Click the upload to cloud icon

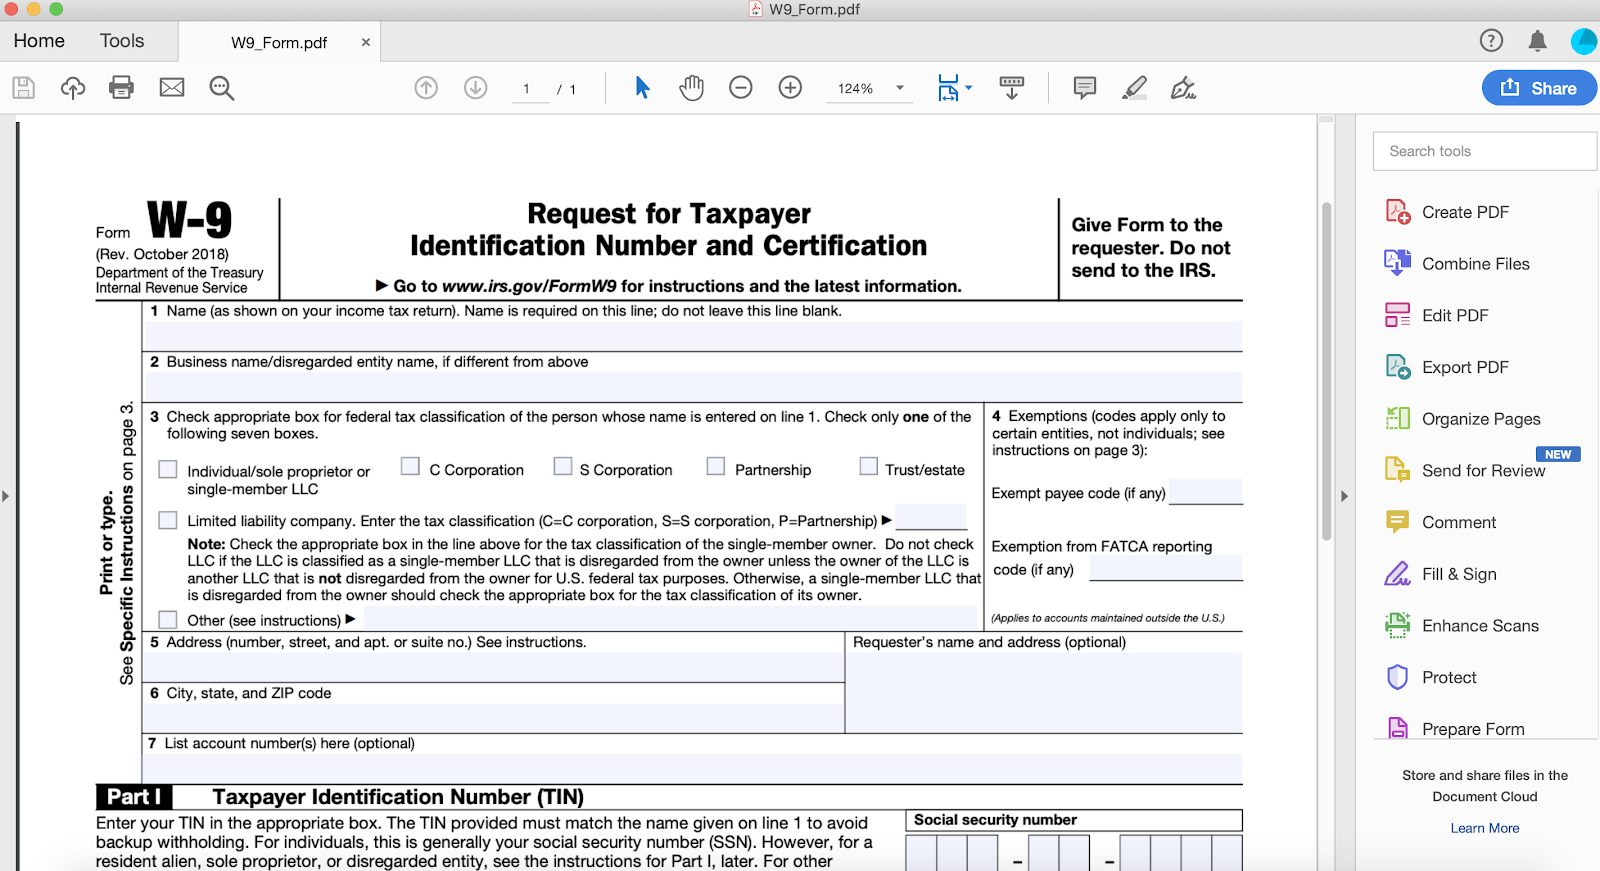click(73, 88)
